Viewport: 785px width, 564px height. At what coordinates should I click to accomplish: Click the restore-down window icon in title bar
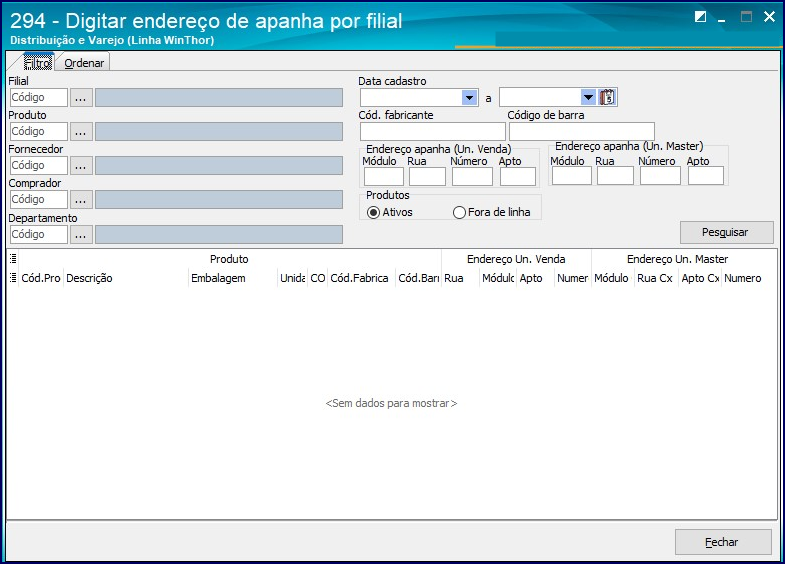point(700,17)
